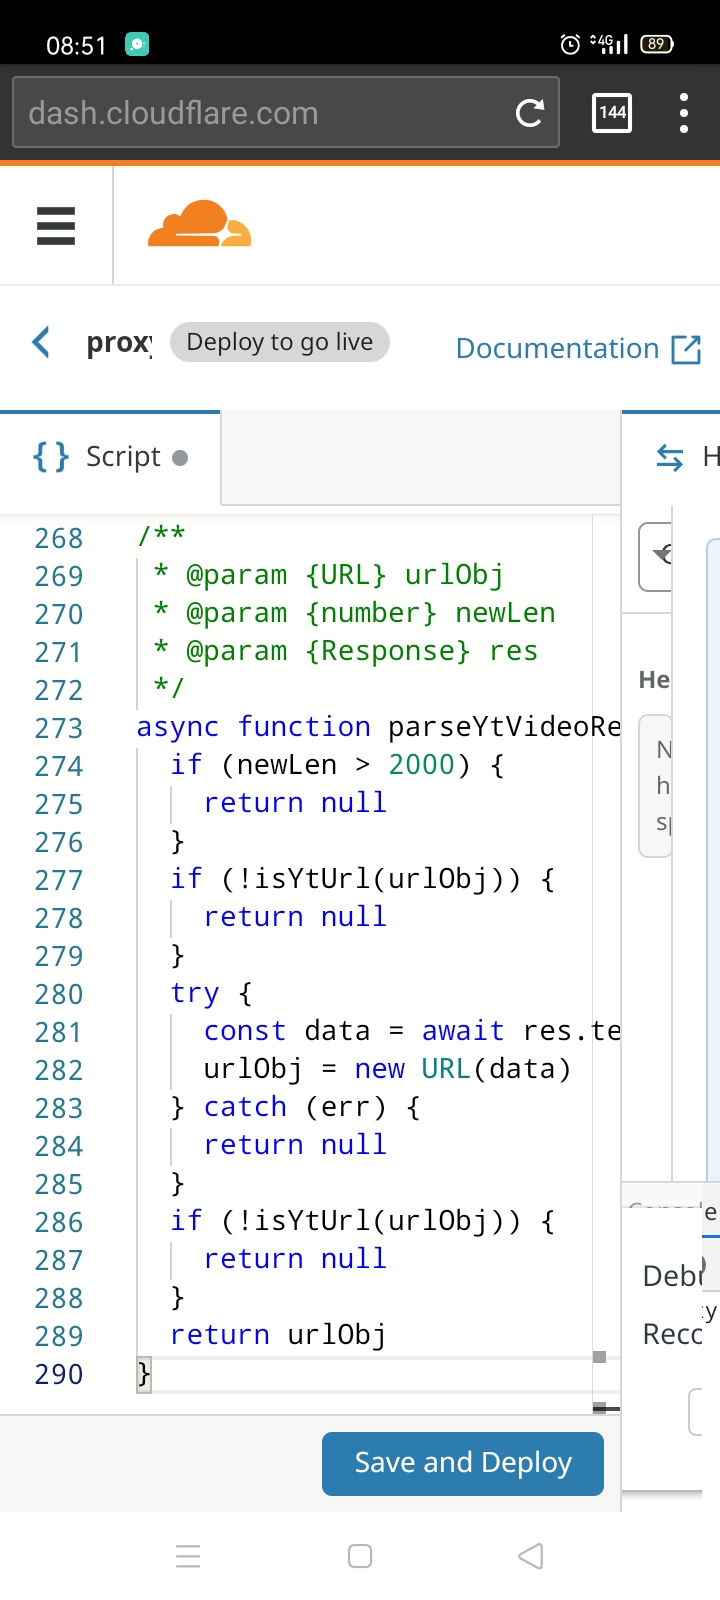
Task: Tap the Deploy to go live badge
Action: pos(279,342)
